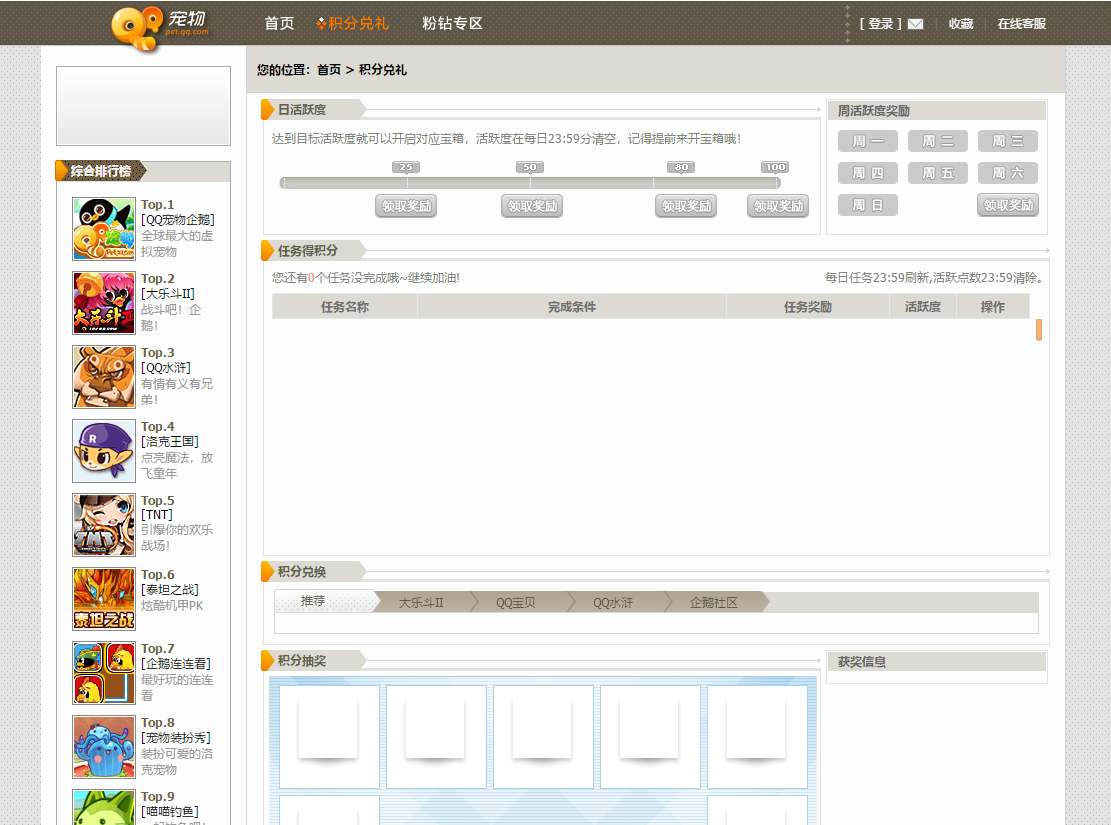Click 首页 in the breadcrumb
The height and width of the screenshot is (825, 1111).
[x=329, y=69]
